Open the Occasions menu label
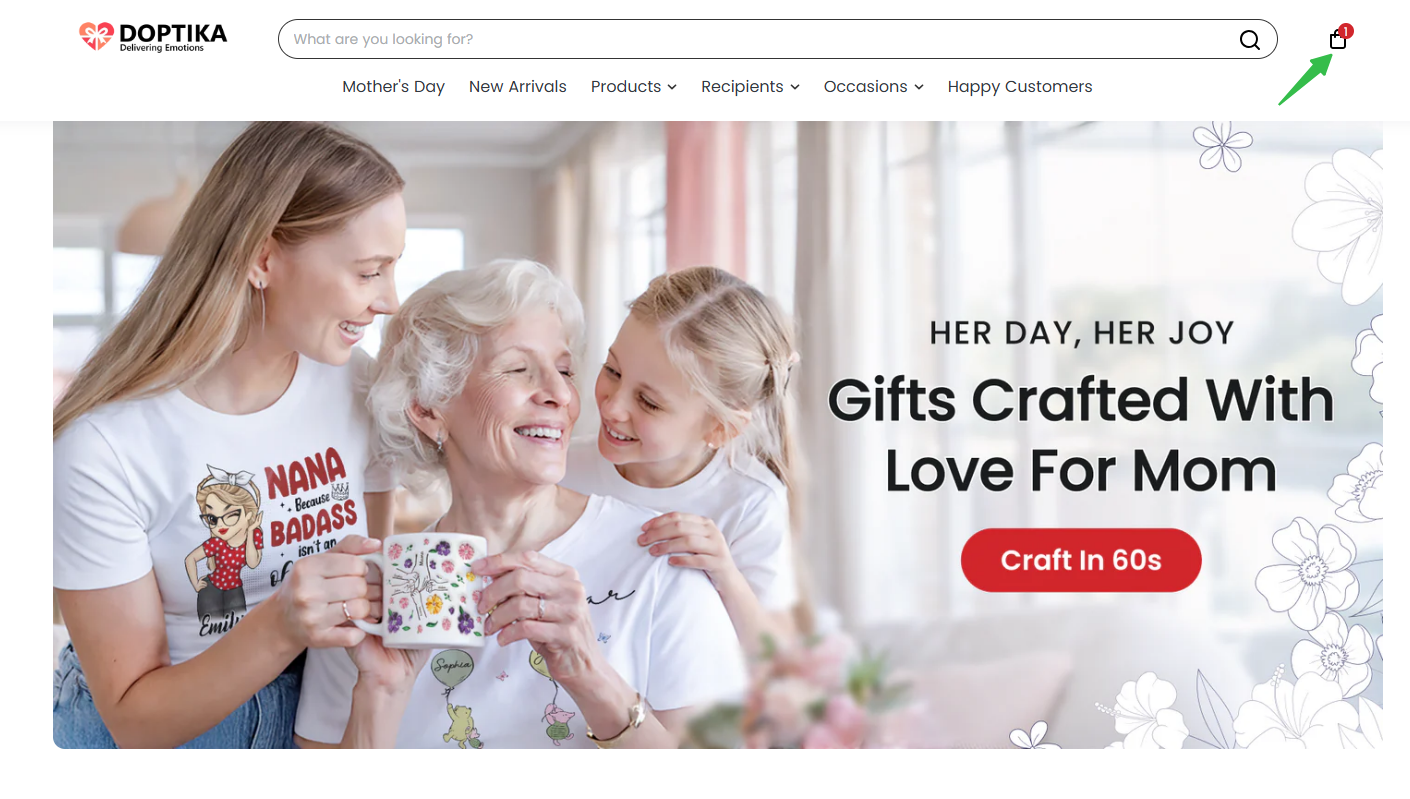The width and height of the screenshot is (1410, 799). point(866,87)
